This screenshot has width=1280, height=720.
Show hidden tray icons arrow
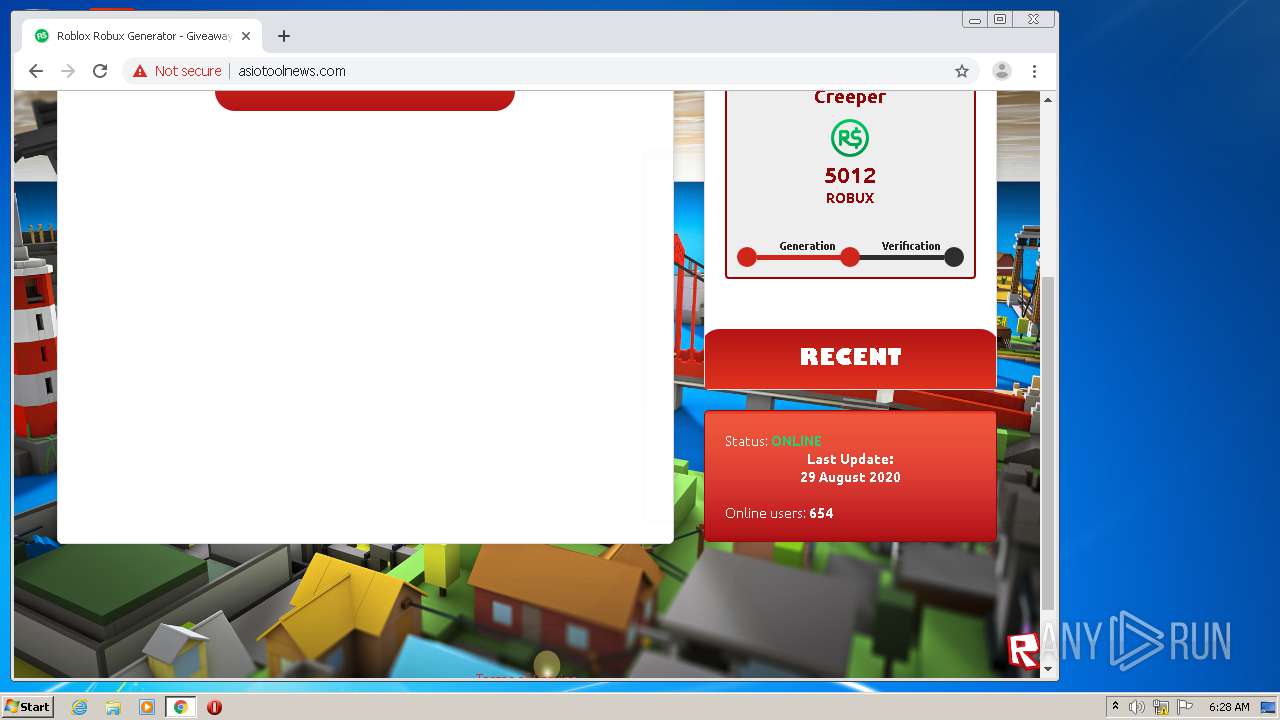coord(1115,707)
